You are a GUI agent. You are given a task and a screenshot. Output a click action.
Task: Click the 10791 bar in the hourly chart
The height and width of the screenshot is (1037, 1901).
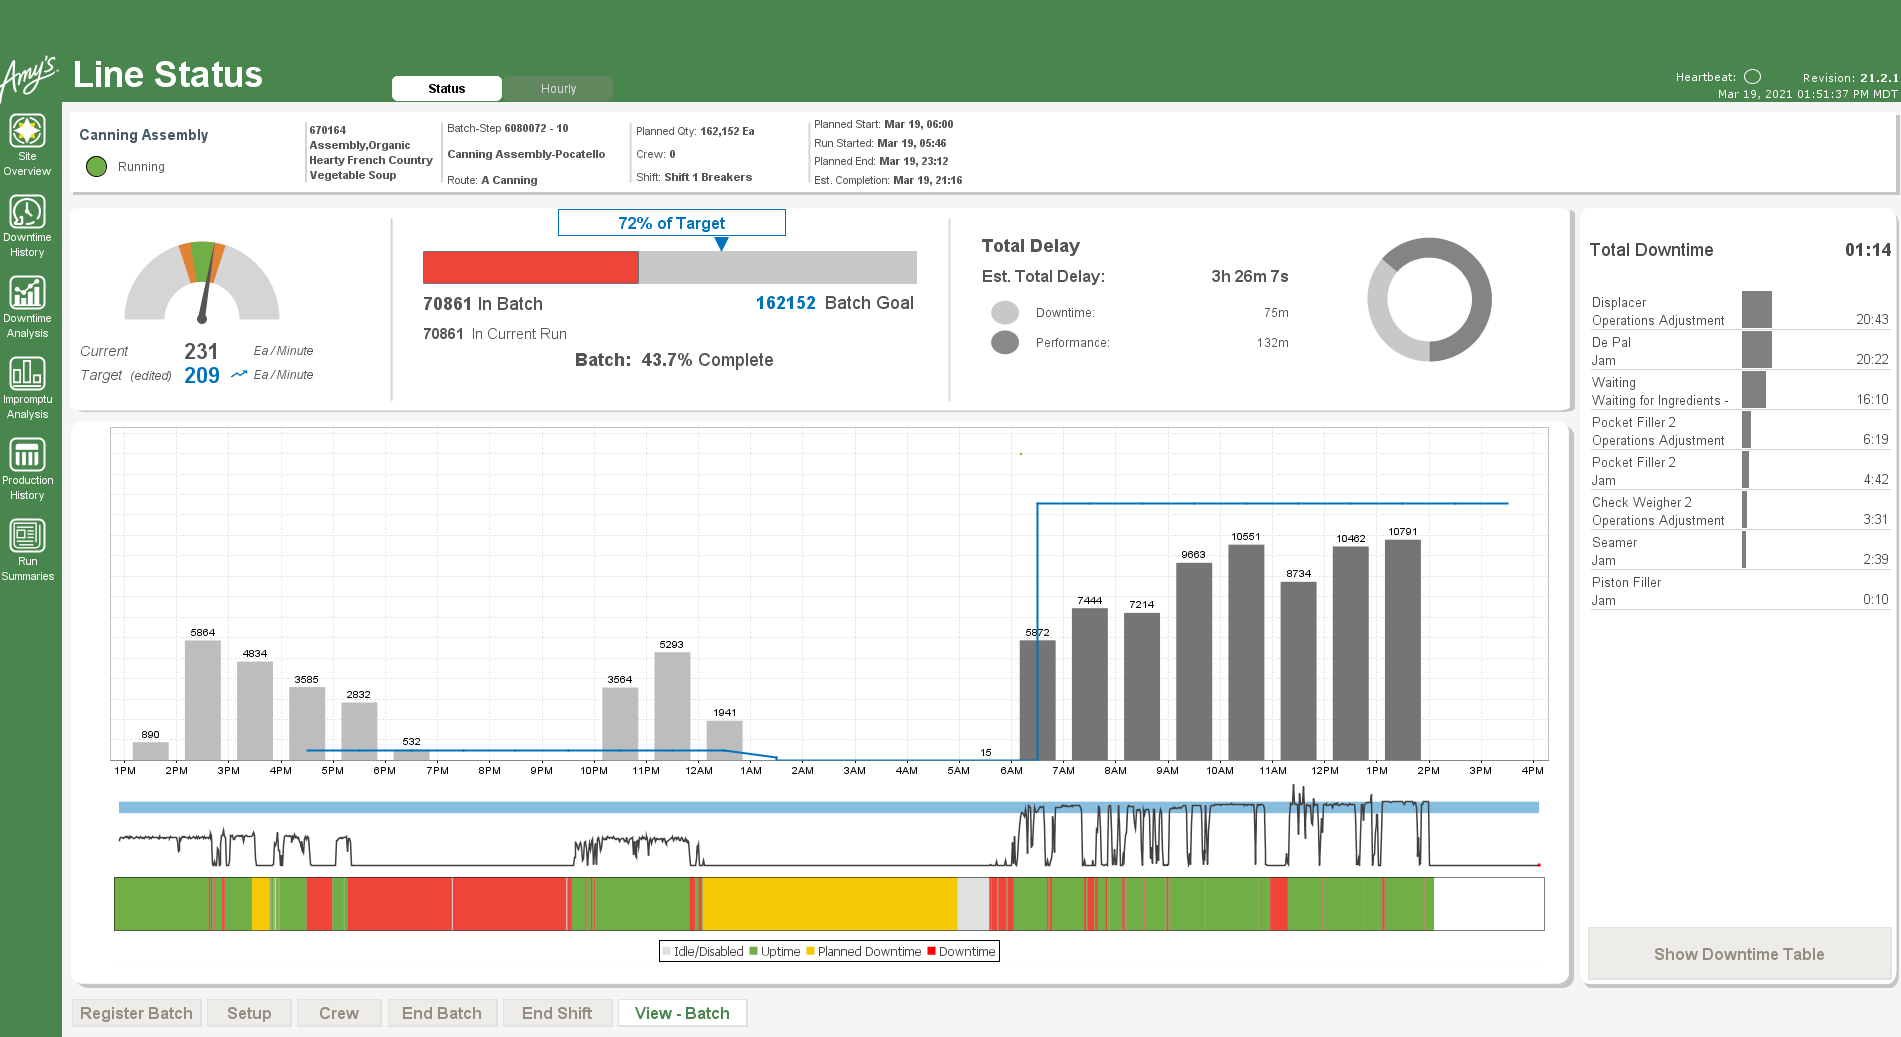point(1403,650)
